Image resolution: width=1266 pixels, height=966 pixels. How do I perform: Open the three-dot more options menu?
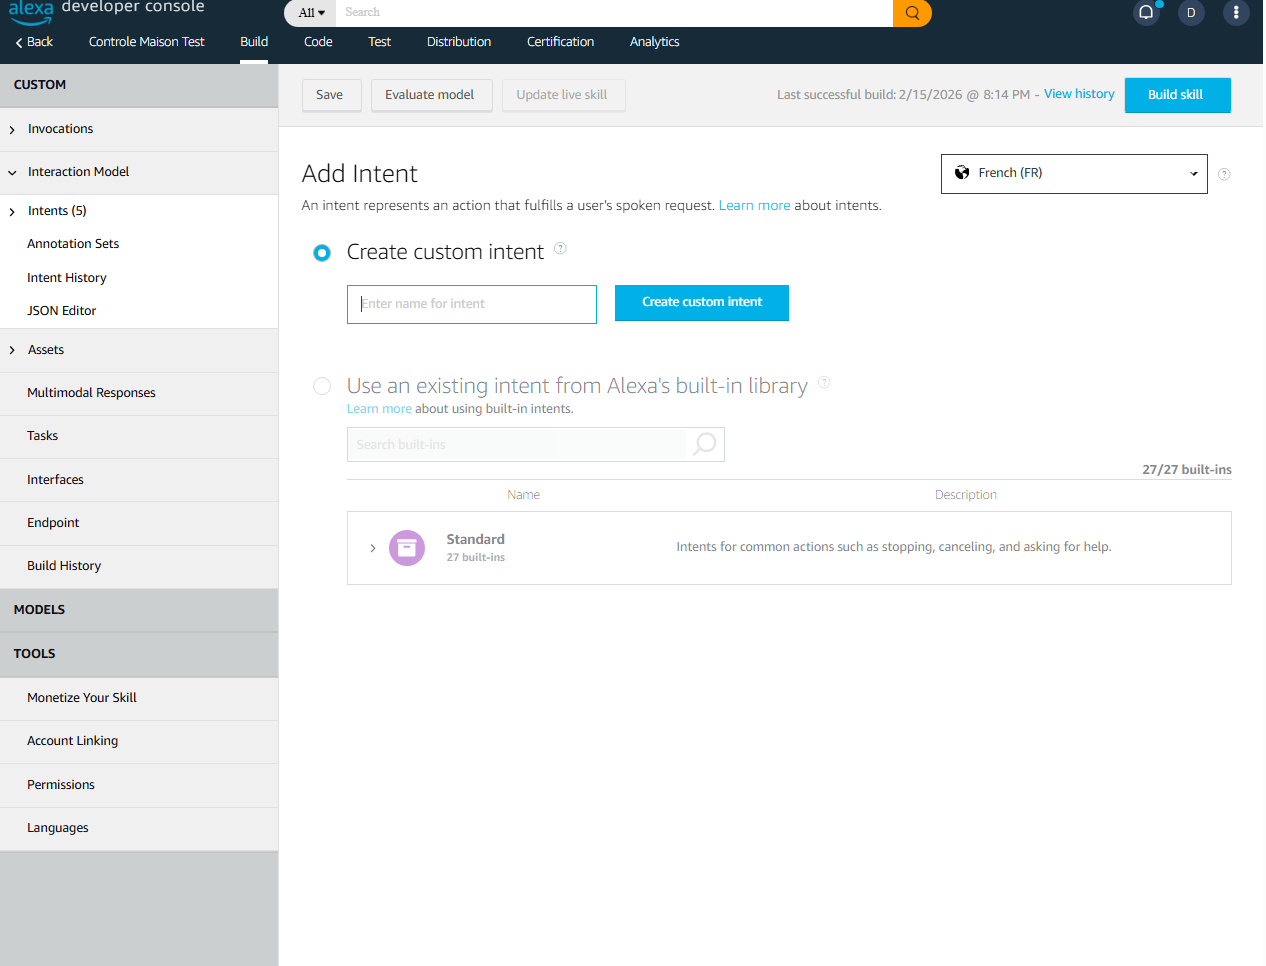(1236, 13)
